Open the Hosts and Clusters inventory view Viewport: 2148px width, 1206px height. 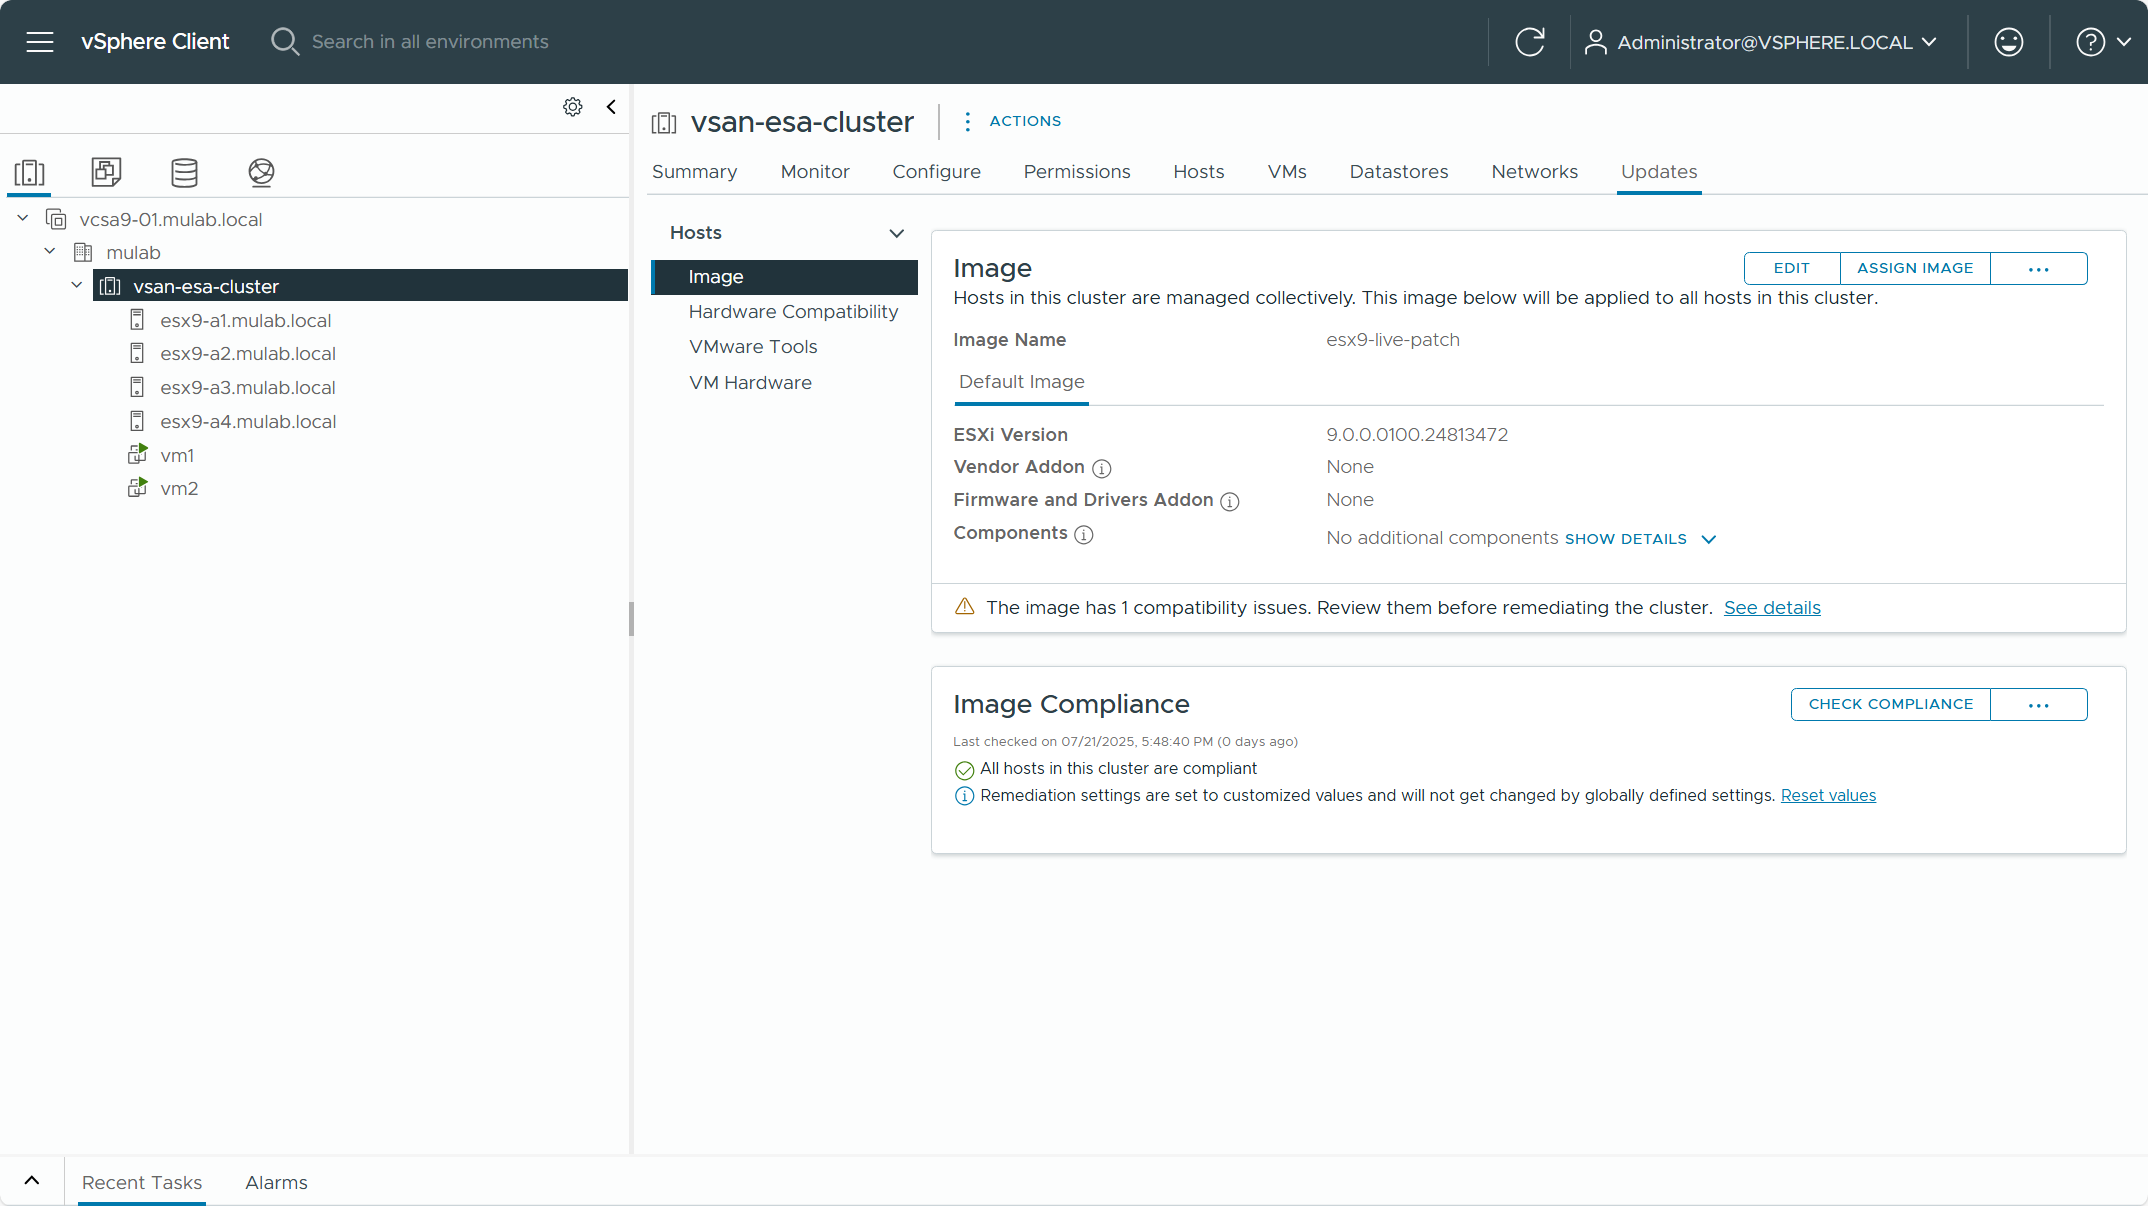[x=30, y=172]
